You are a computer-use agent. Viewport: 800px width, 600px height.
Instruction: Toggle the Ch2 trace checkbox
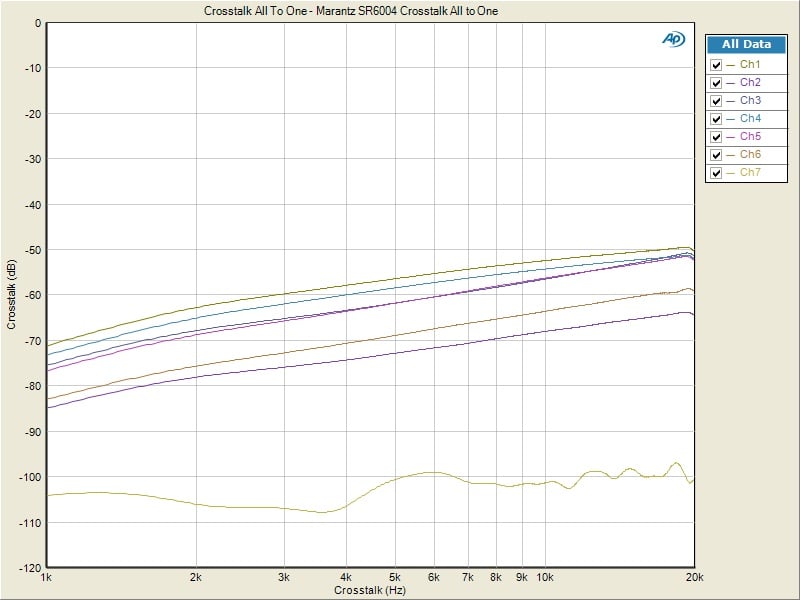pos(716,83)
